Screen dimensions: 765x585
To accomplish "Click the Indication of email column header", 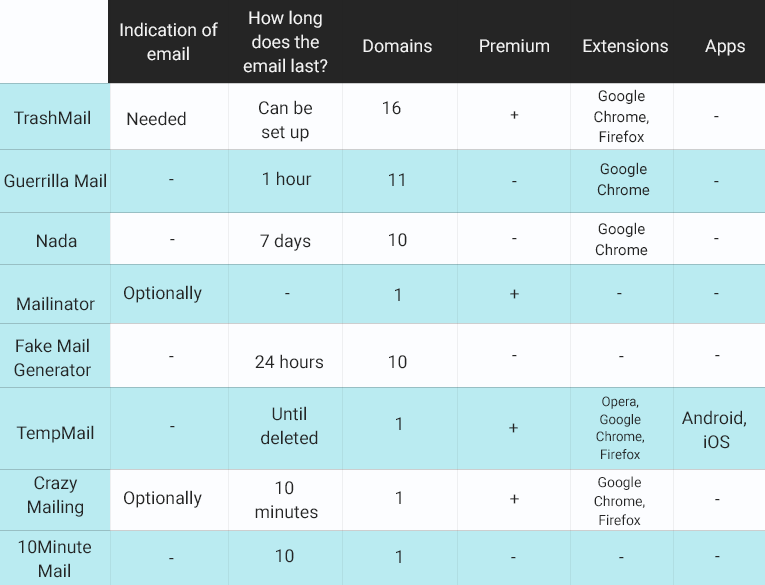I will click(168, 42).
